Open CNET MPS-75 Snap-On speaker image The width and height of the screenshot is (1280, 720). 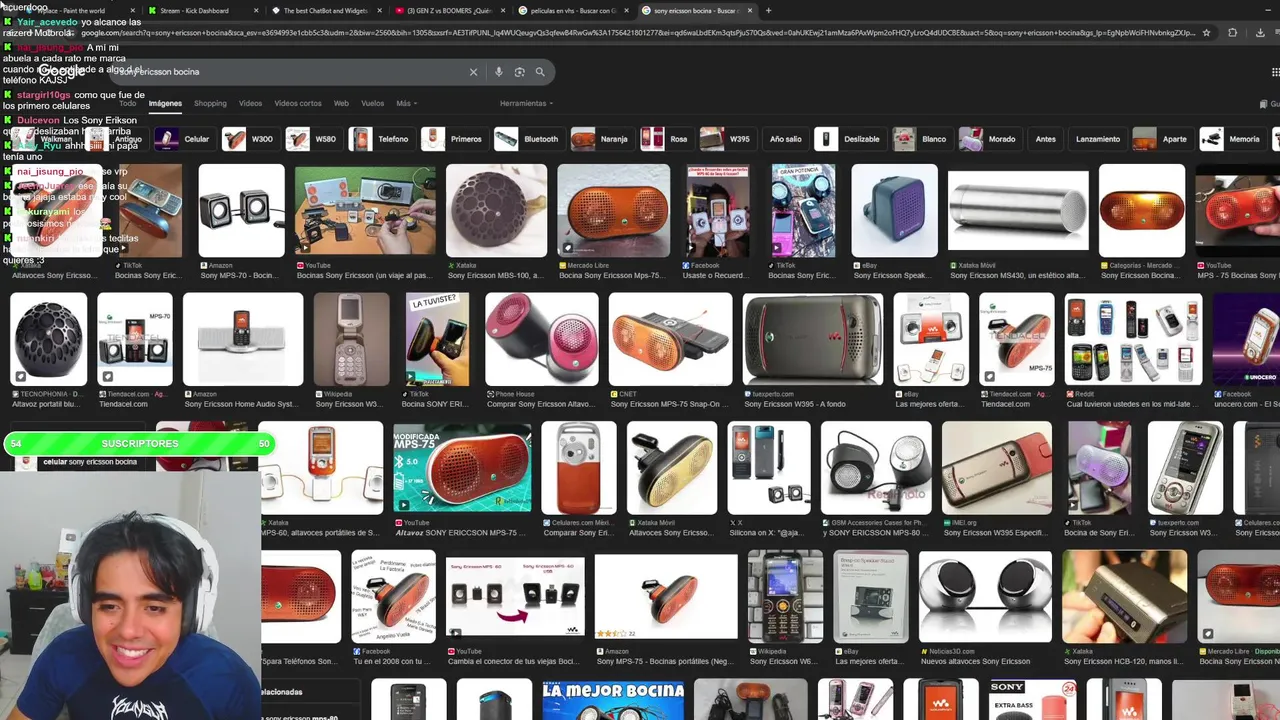click(670, 339)
